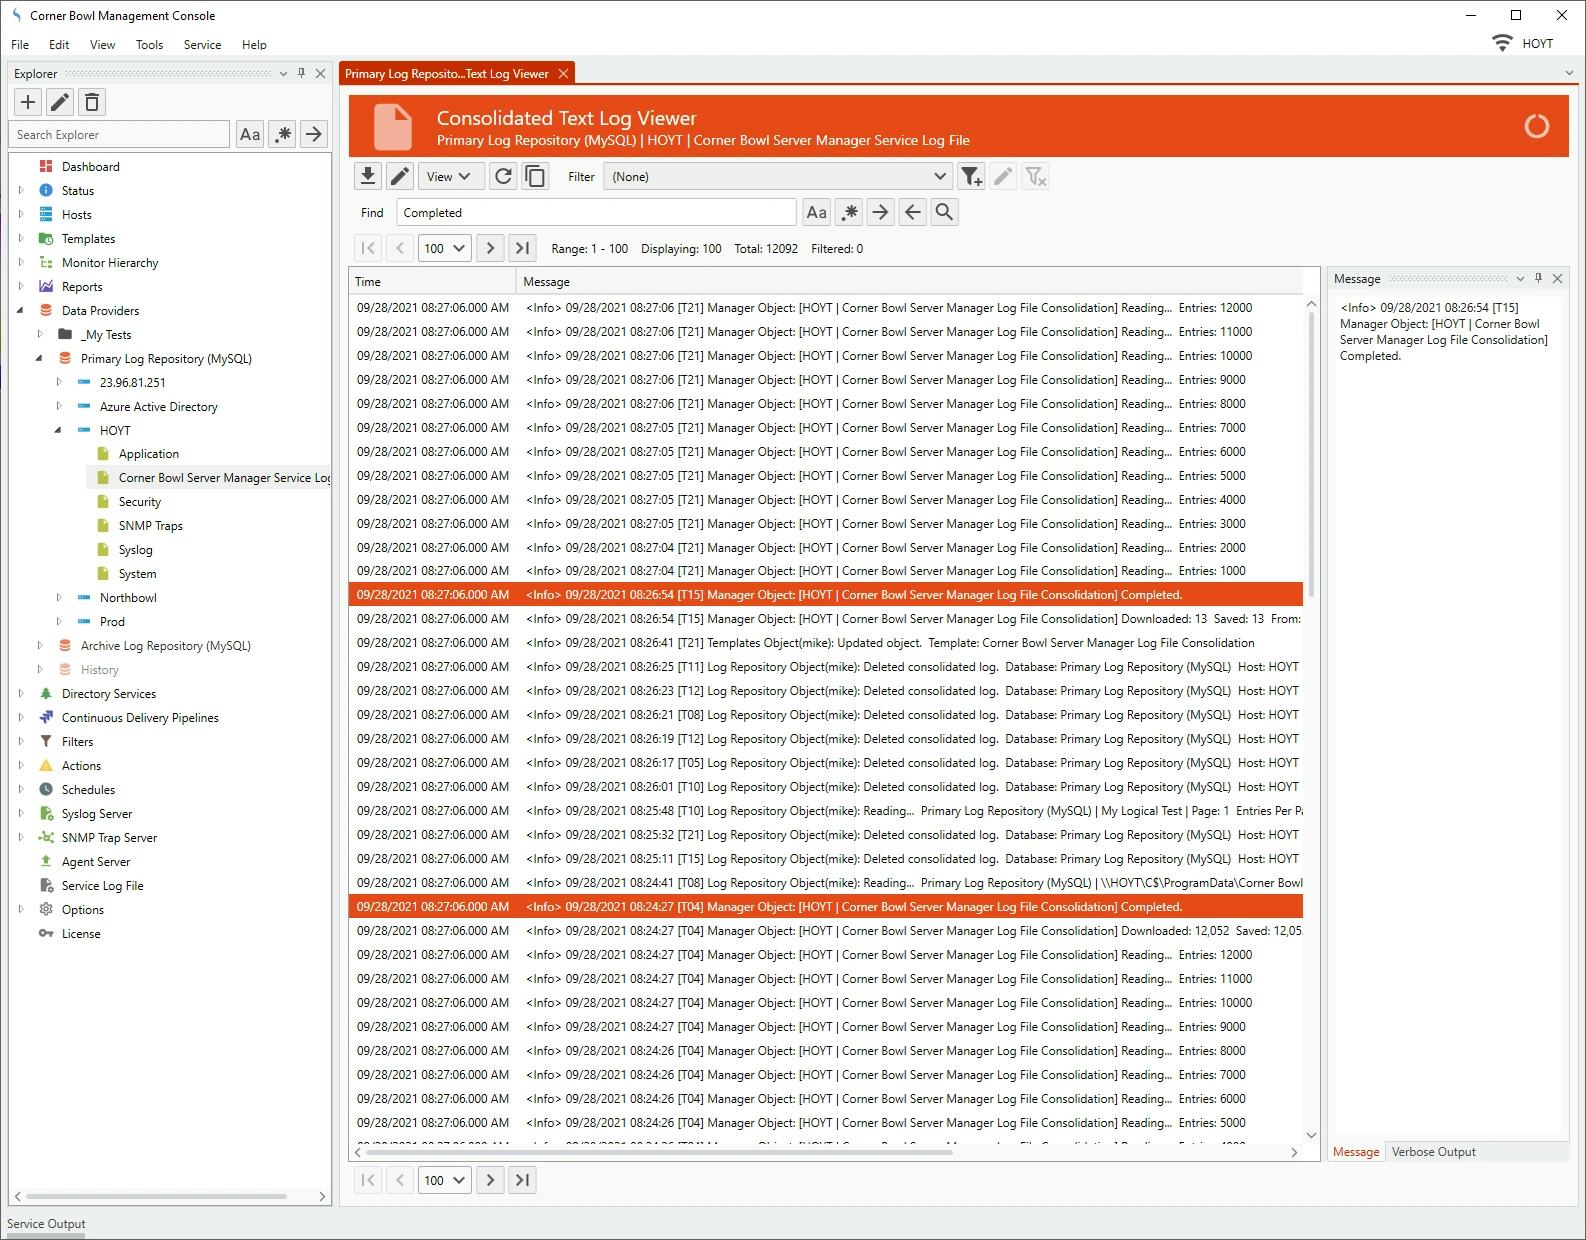Click the add filter funnel icon
Image resolution: width=1586 pixels, height=1240 pixels.
pos(971,176)
